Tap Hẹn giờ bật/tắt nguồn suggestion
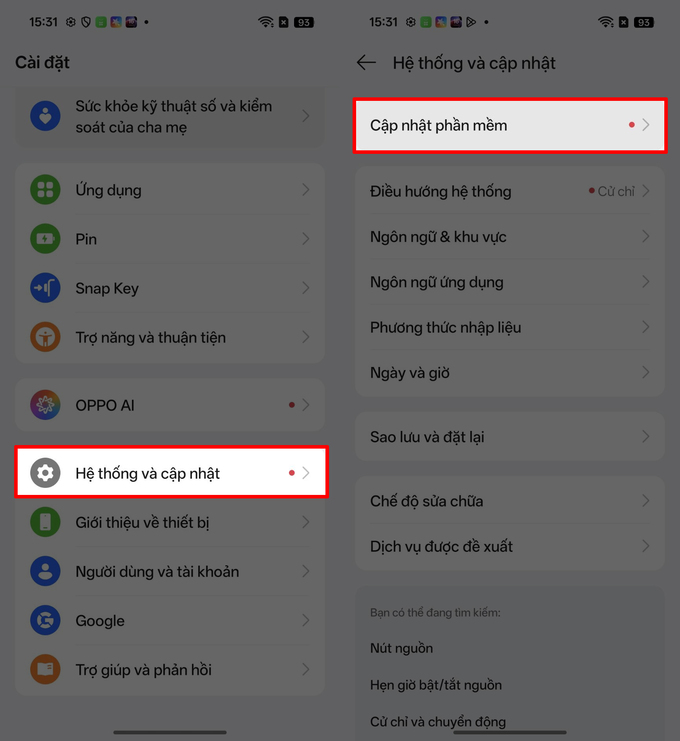 click(x=436, y=685)
